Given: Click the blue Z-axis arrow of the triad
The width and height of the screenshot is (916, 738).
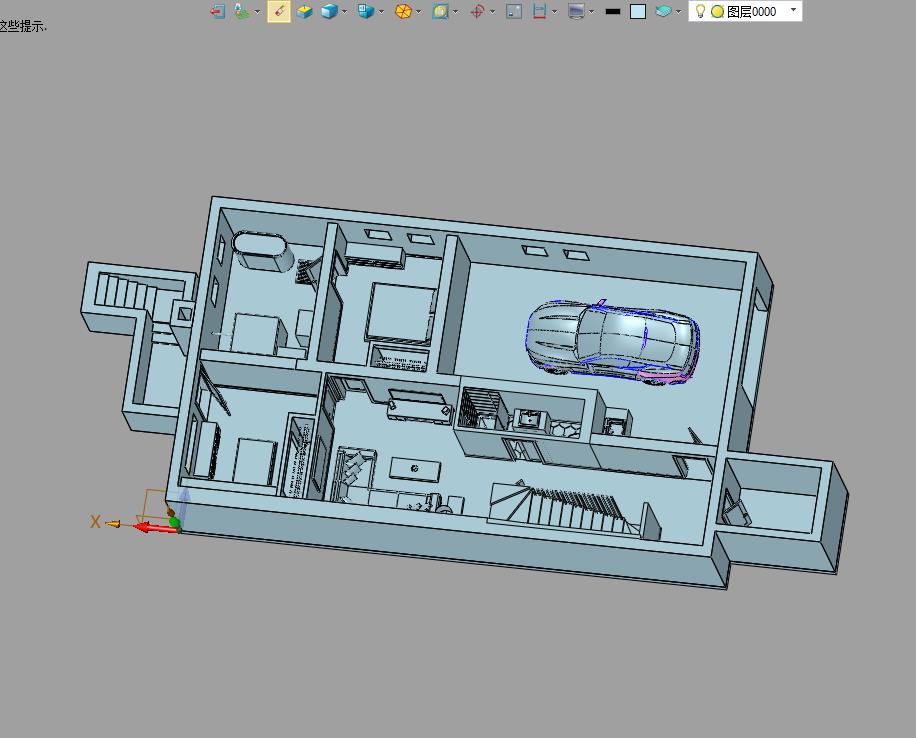Looking at the screenshot, I should tap(183, 505).
